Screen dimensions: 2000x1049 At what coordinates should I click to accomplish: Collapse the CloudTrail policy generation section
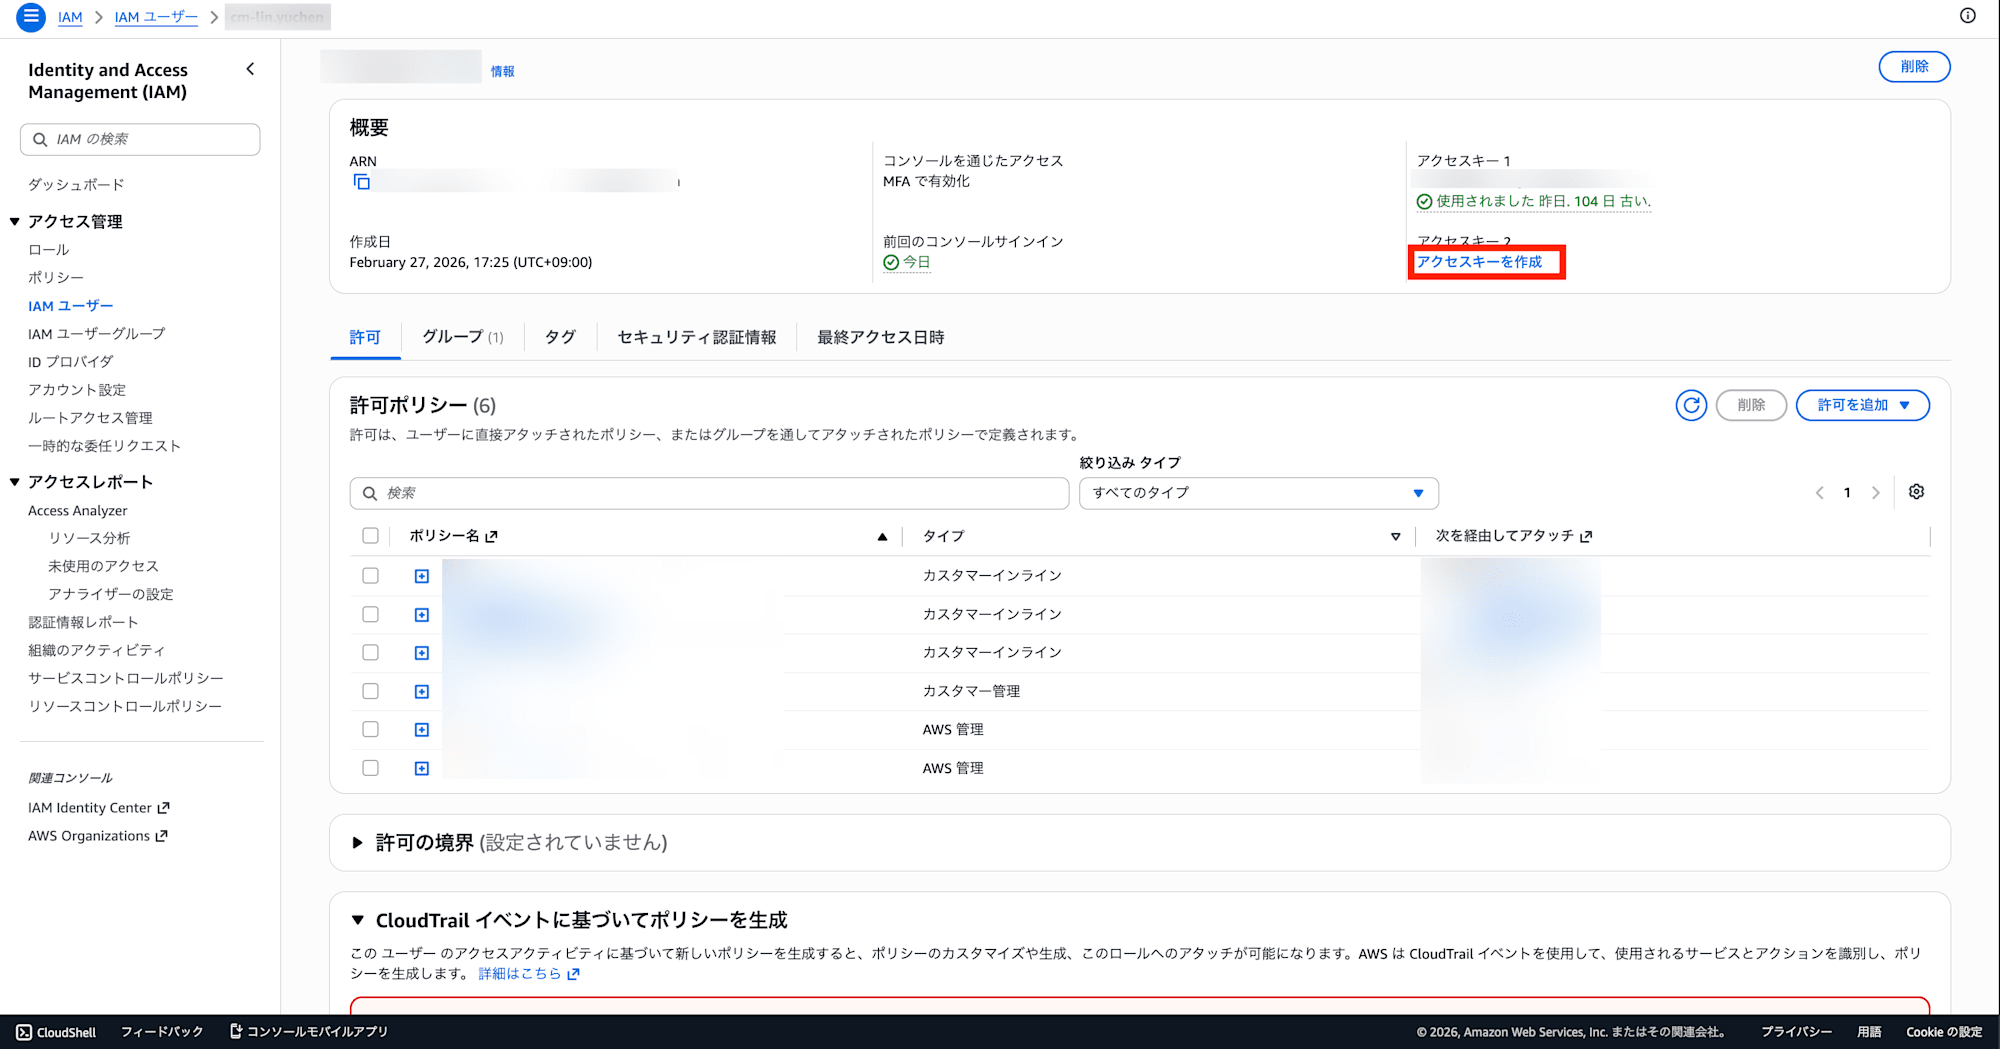coord(357,920)
